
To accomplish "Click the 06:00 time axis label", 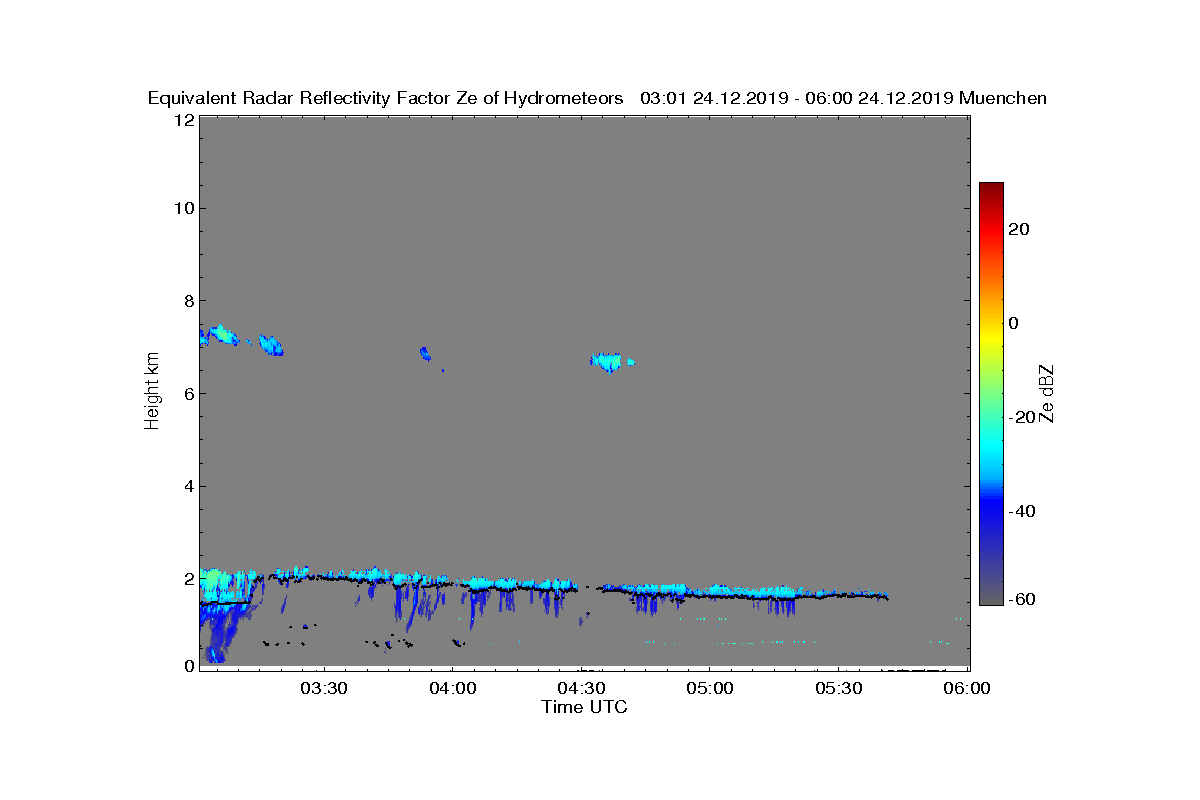I will pos(967,689).
